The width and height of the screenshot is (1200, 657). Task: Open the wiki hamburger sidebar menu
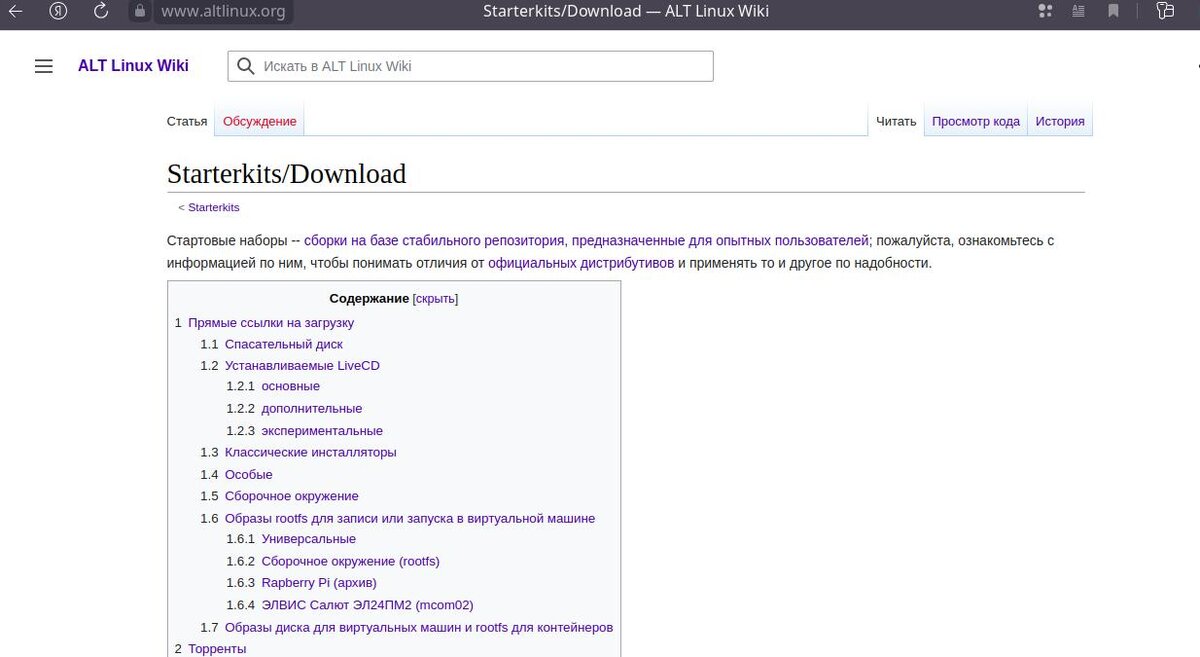coord(43,66)
